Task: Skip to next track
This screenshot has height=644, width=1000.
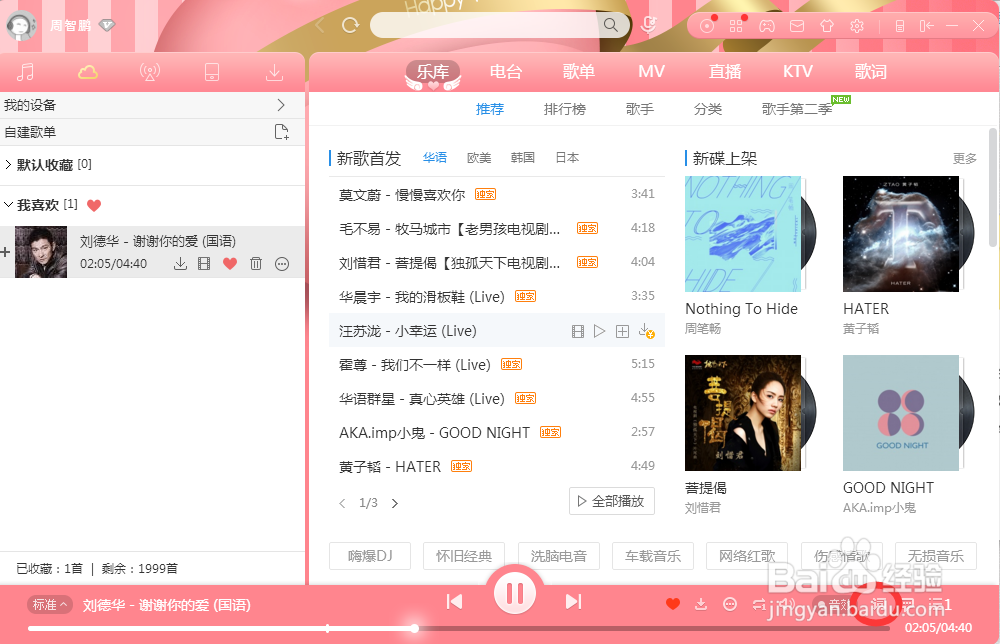Action: point(574,601)
